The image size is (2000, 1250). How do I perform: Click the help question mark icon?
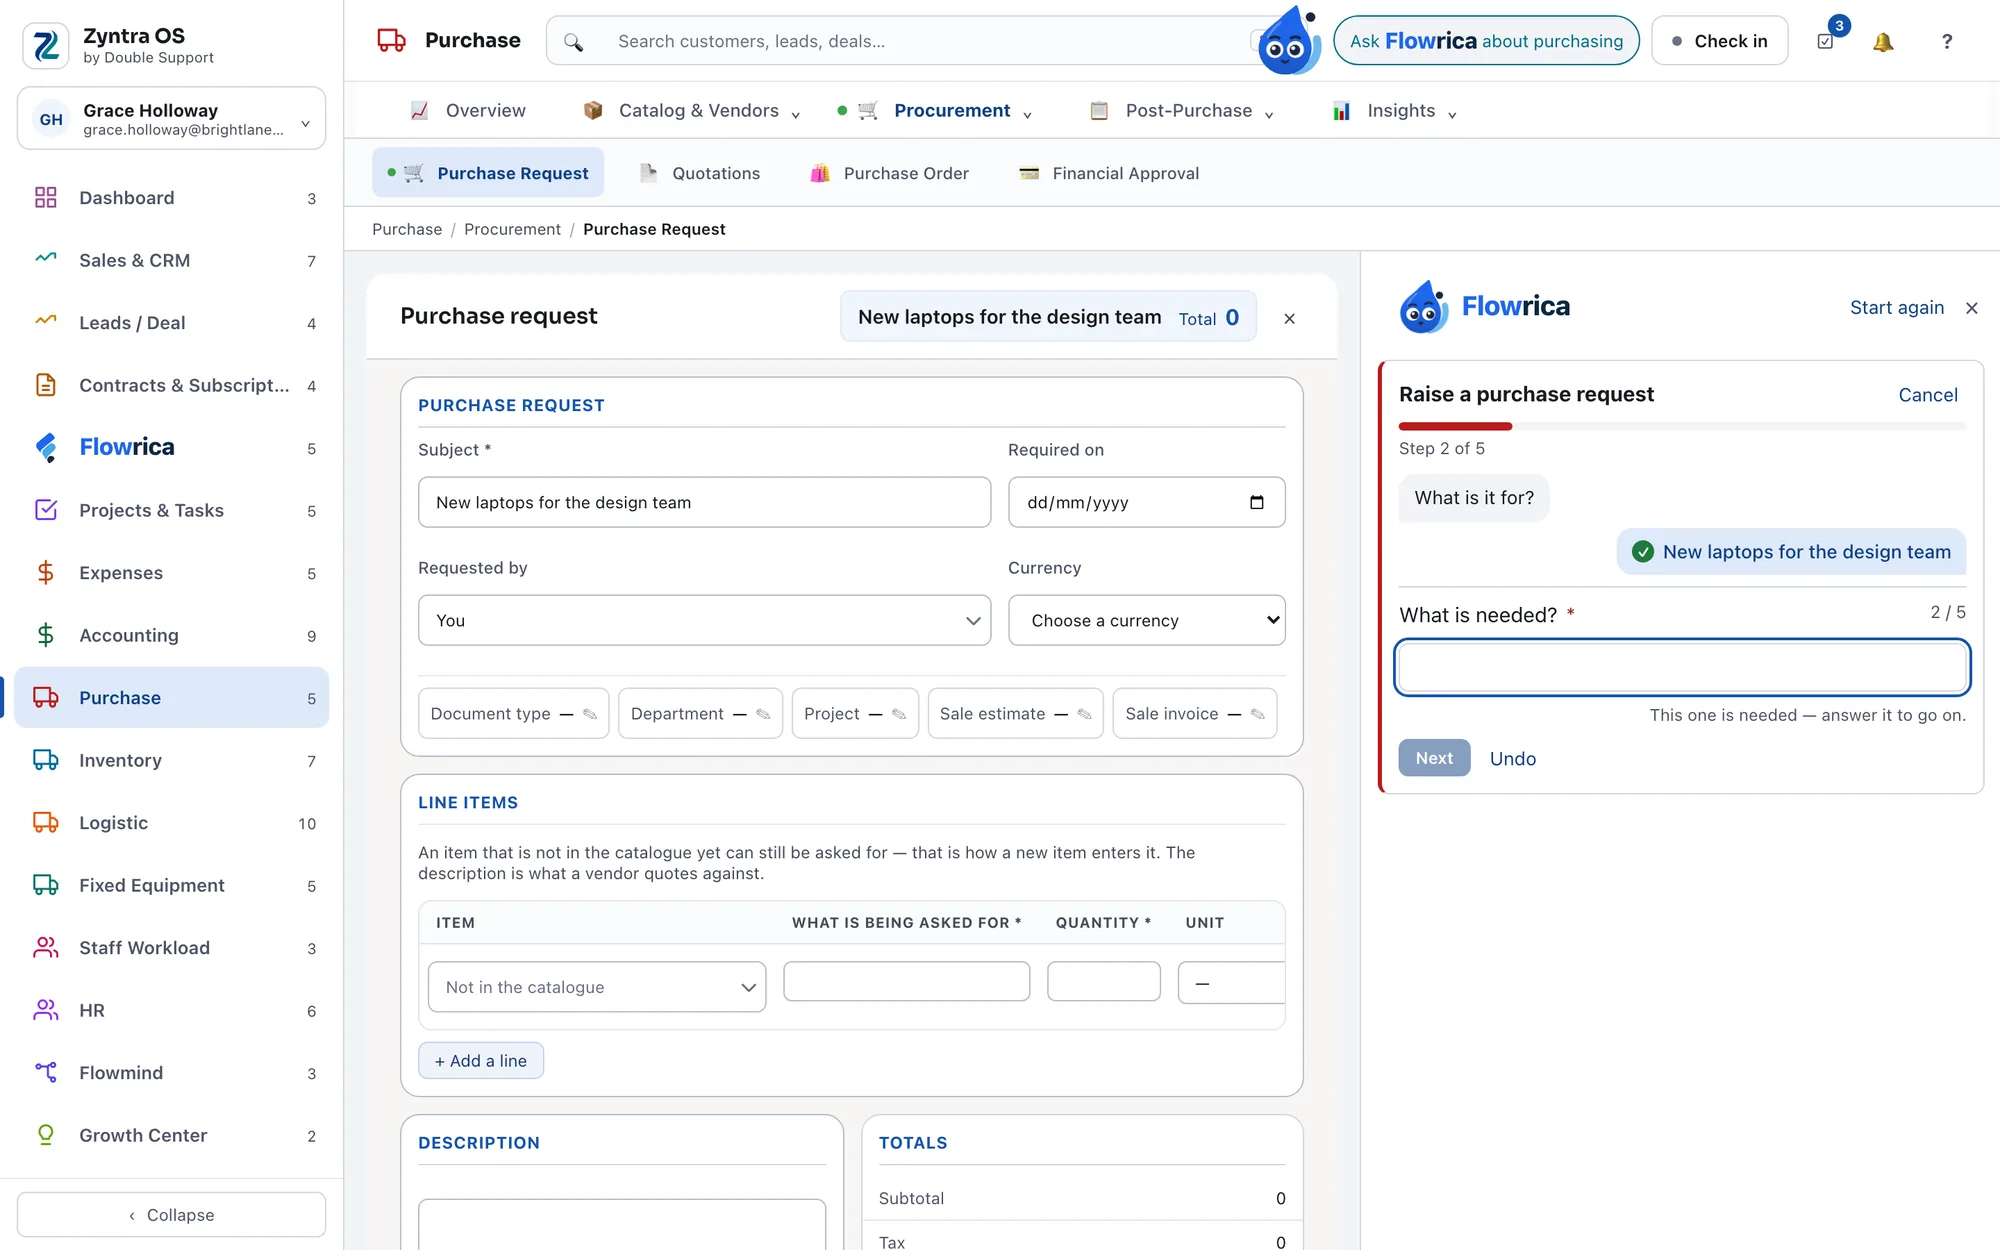1946,42
